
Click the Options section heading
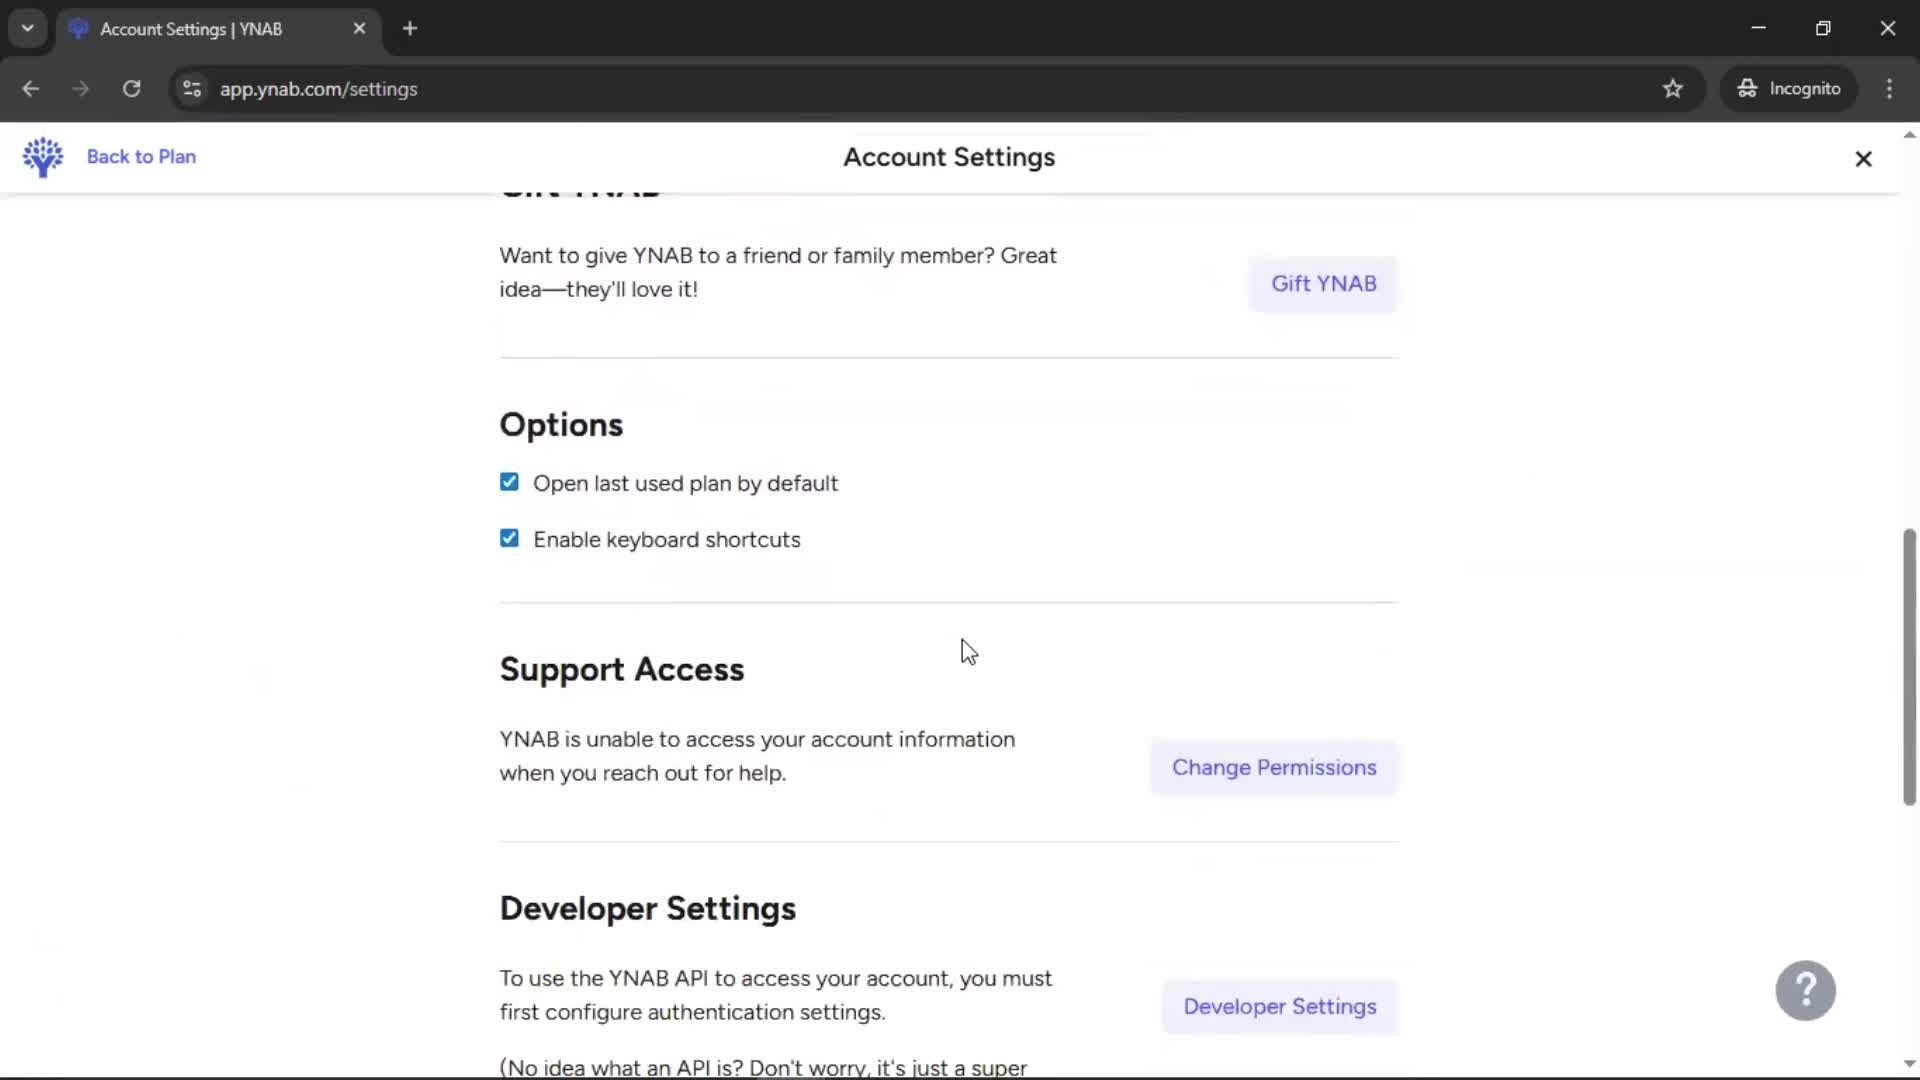[561, 425]
